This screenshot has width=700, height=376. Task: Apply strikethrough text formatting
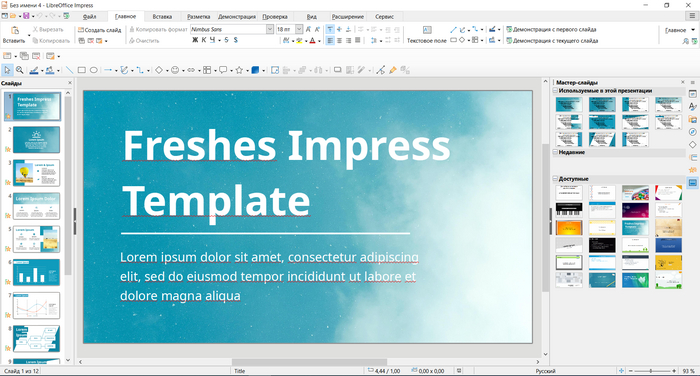click(226, 40)
